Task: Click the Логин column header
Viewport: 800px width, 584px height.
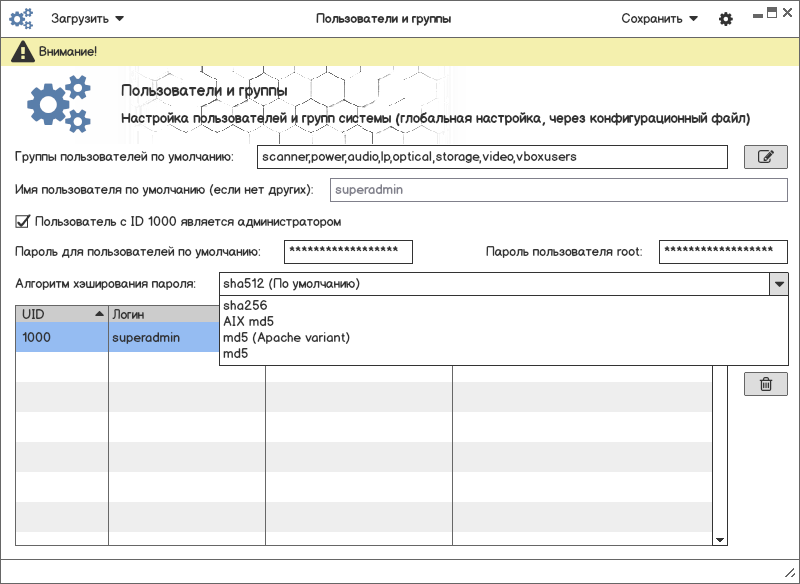Action: (160, 314)
